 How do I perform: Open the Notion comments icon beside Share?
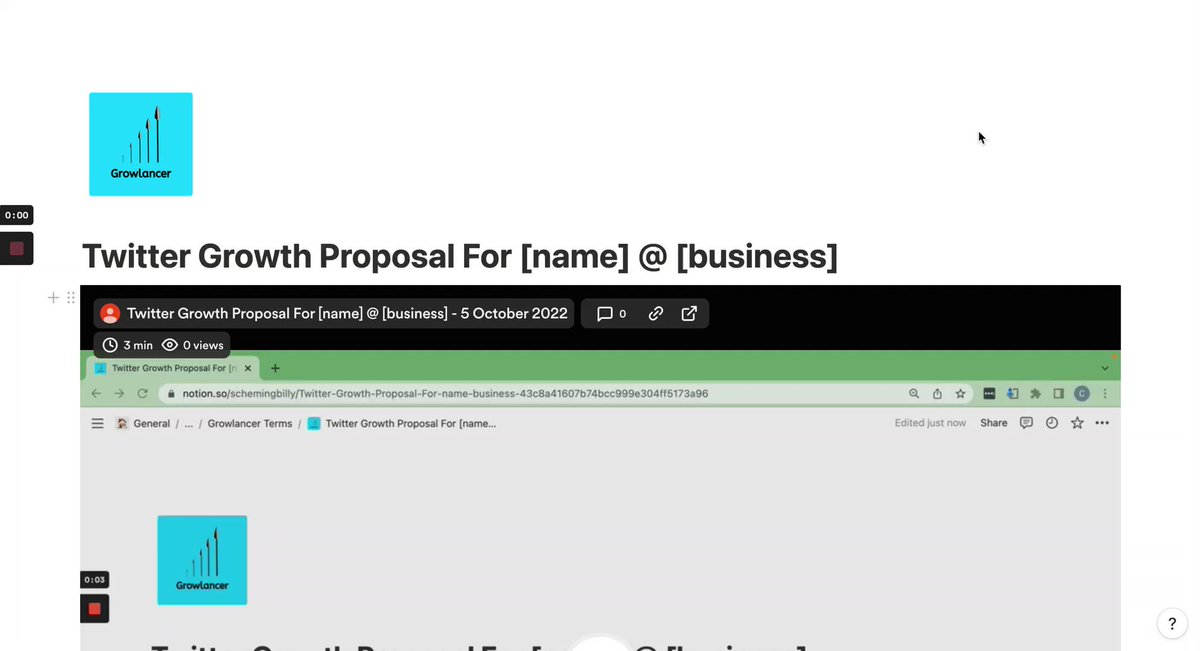click(x=1026, y=423)
